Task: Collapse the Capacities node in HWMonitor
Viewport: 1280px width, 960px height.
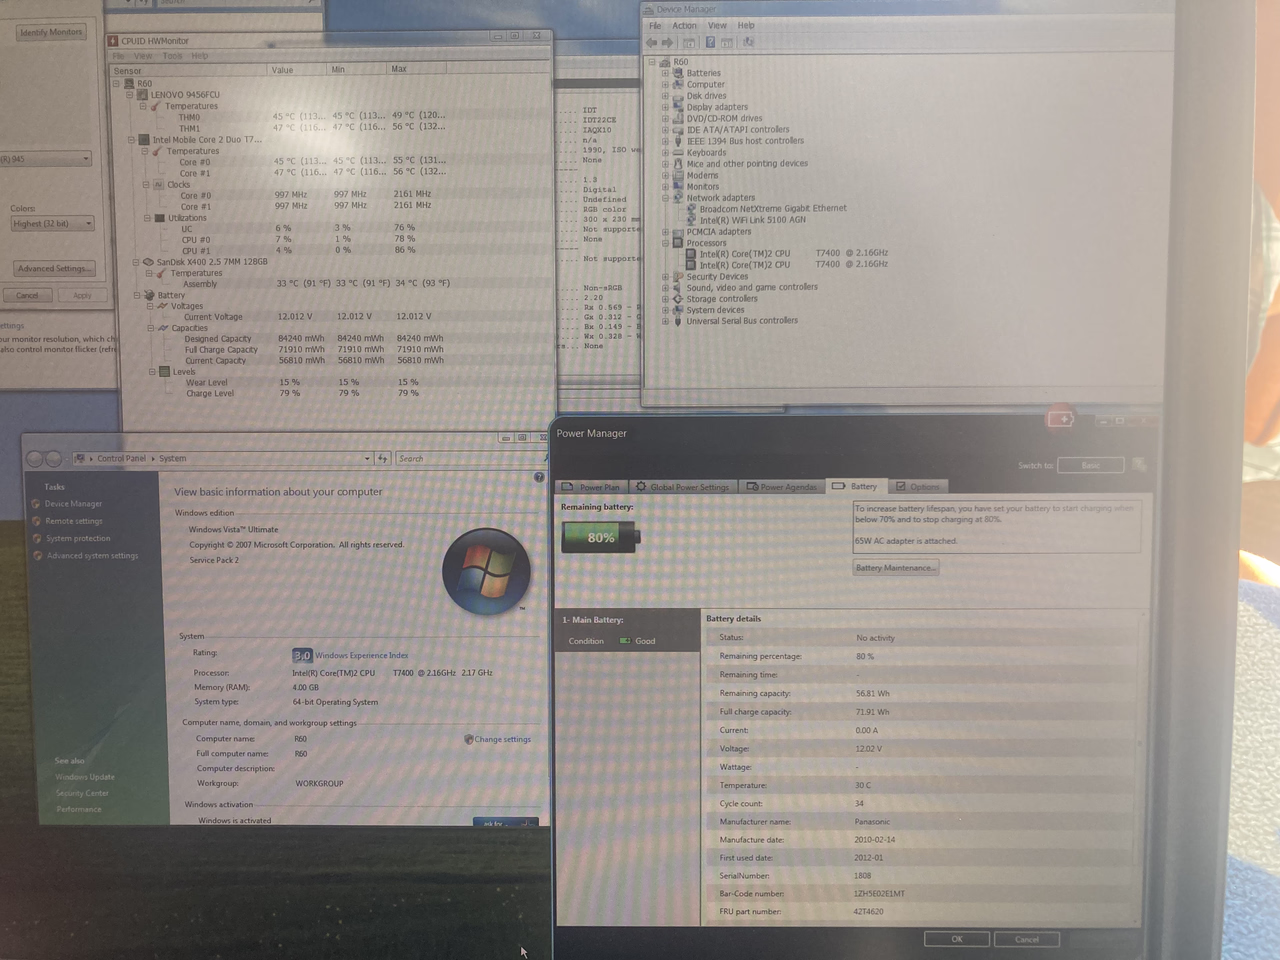Action: [x=151, y=328]
